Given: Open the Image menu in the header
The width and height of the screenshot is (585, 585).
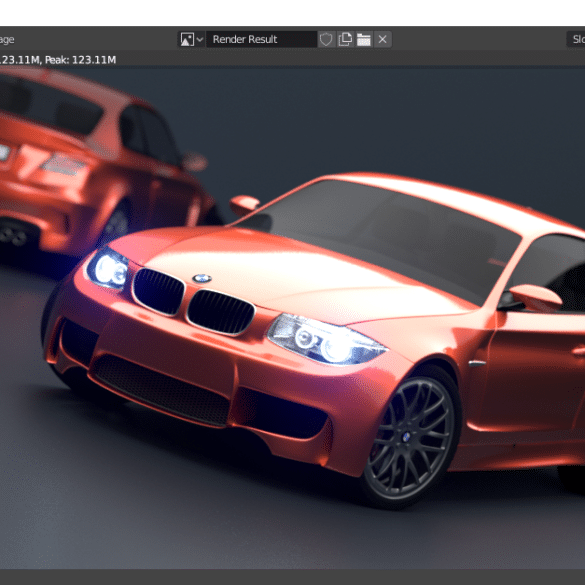Looking at the screenshot, I should (6, 40).
